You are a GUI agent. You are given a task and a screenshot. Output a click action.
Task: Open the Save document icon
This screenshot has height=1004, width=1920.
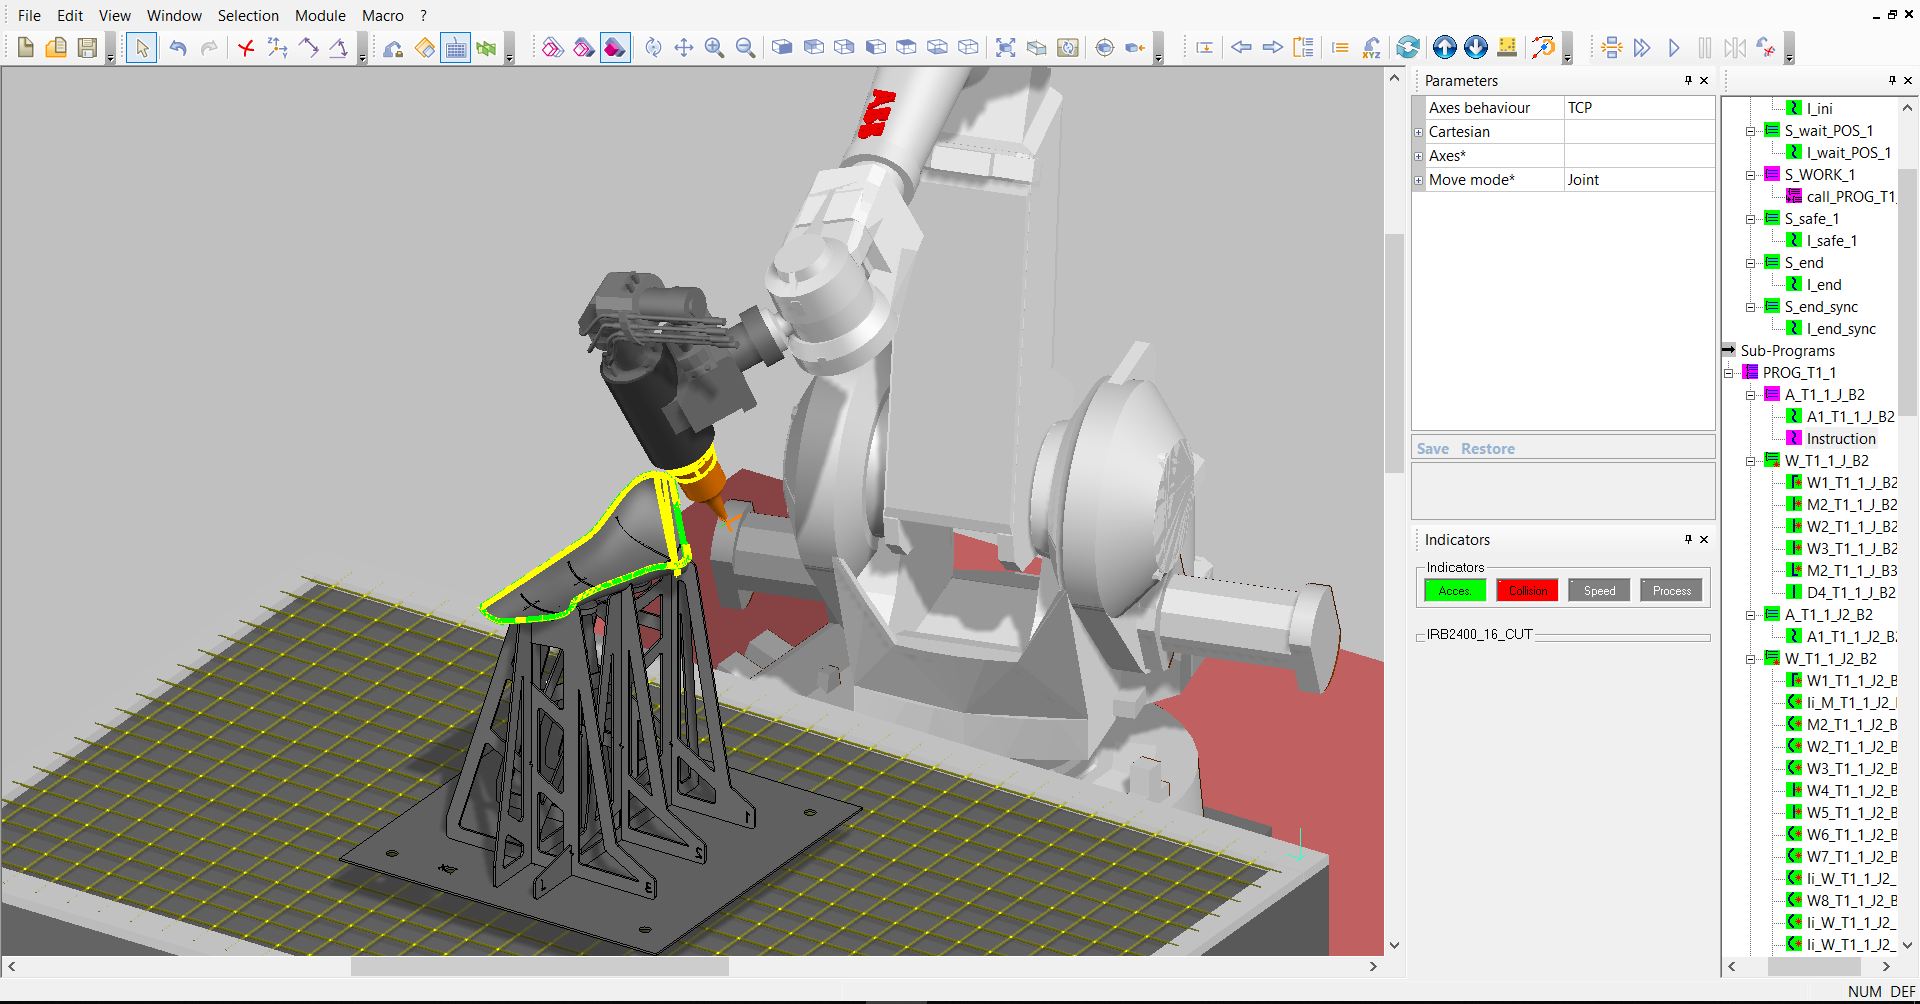coord(86,47)
